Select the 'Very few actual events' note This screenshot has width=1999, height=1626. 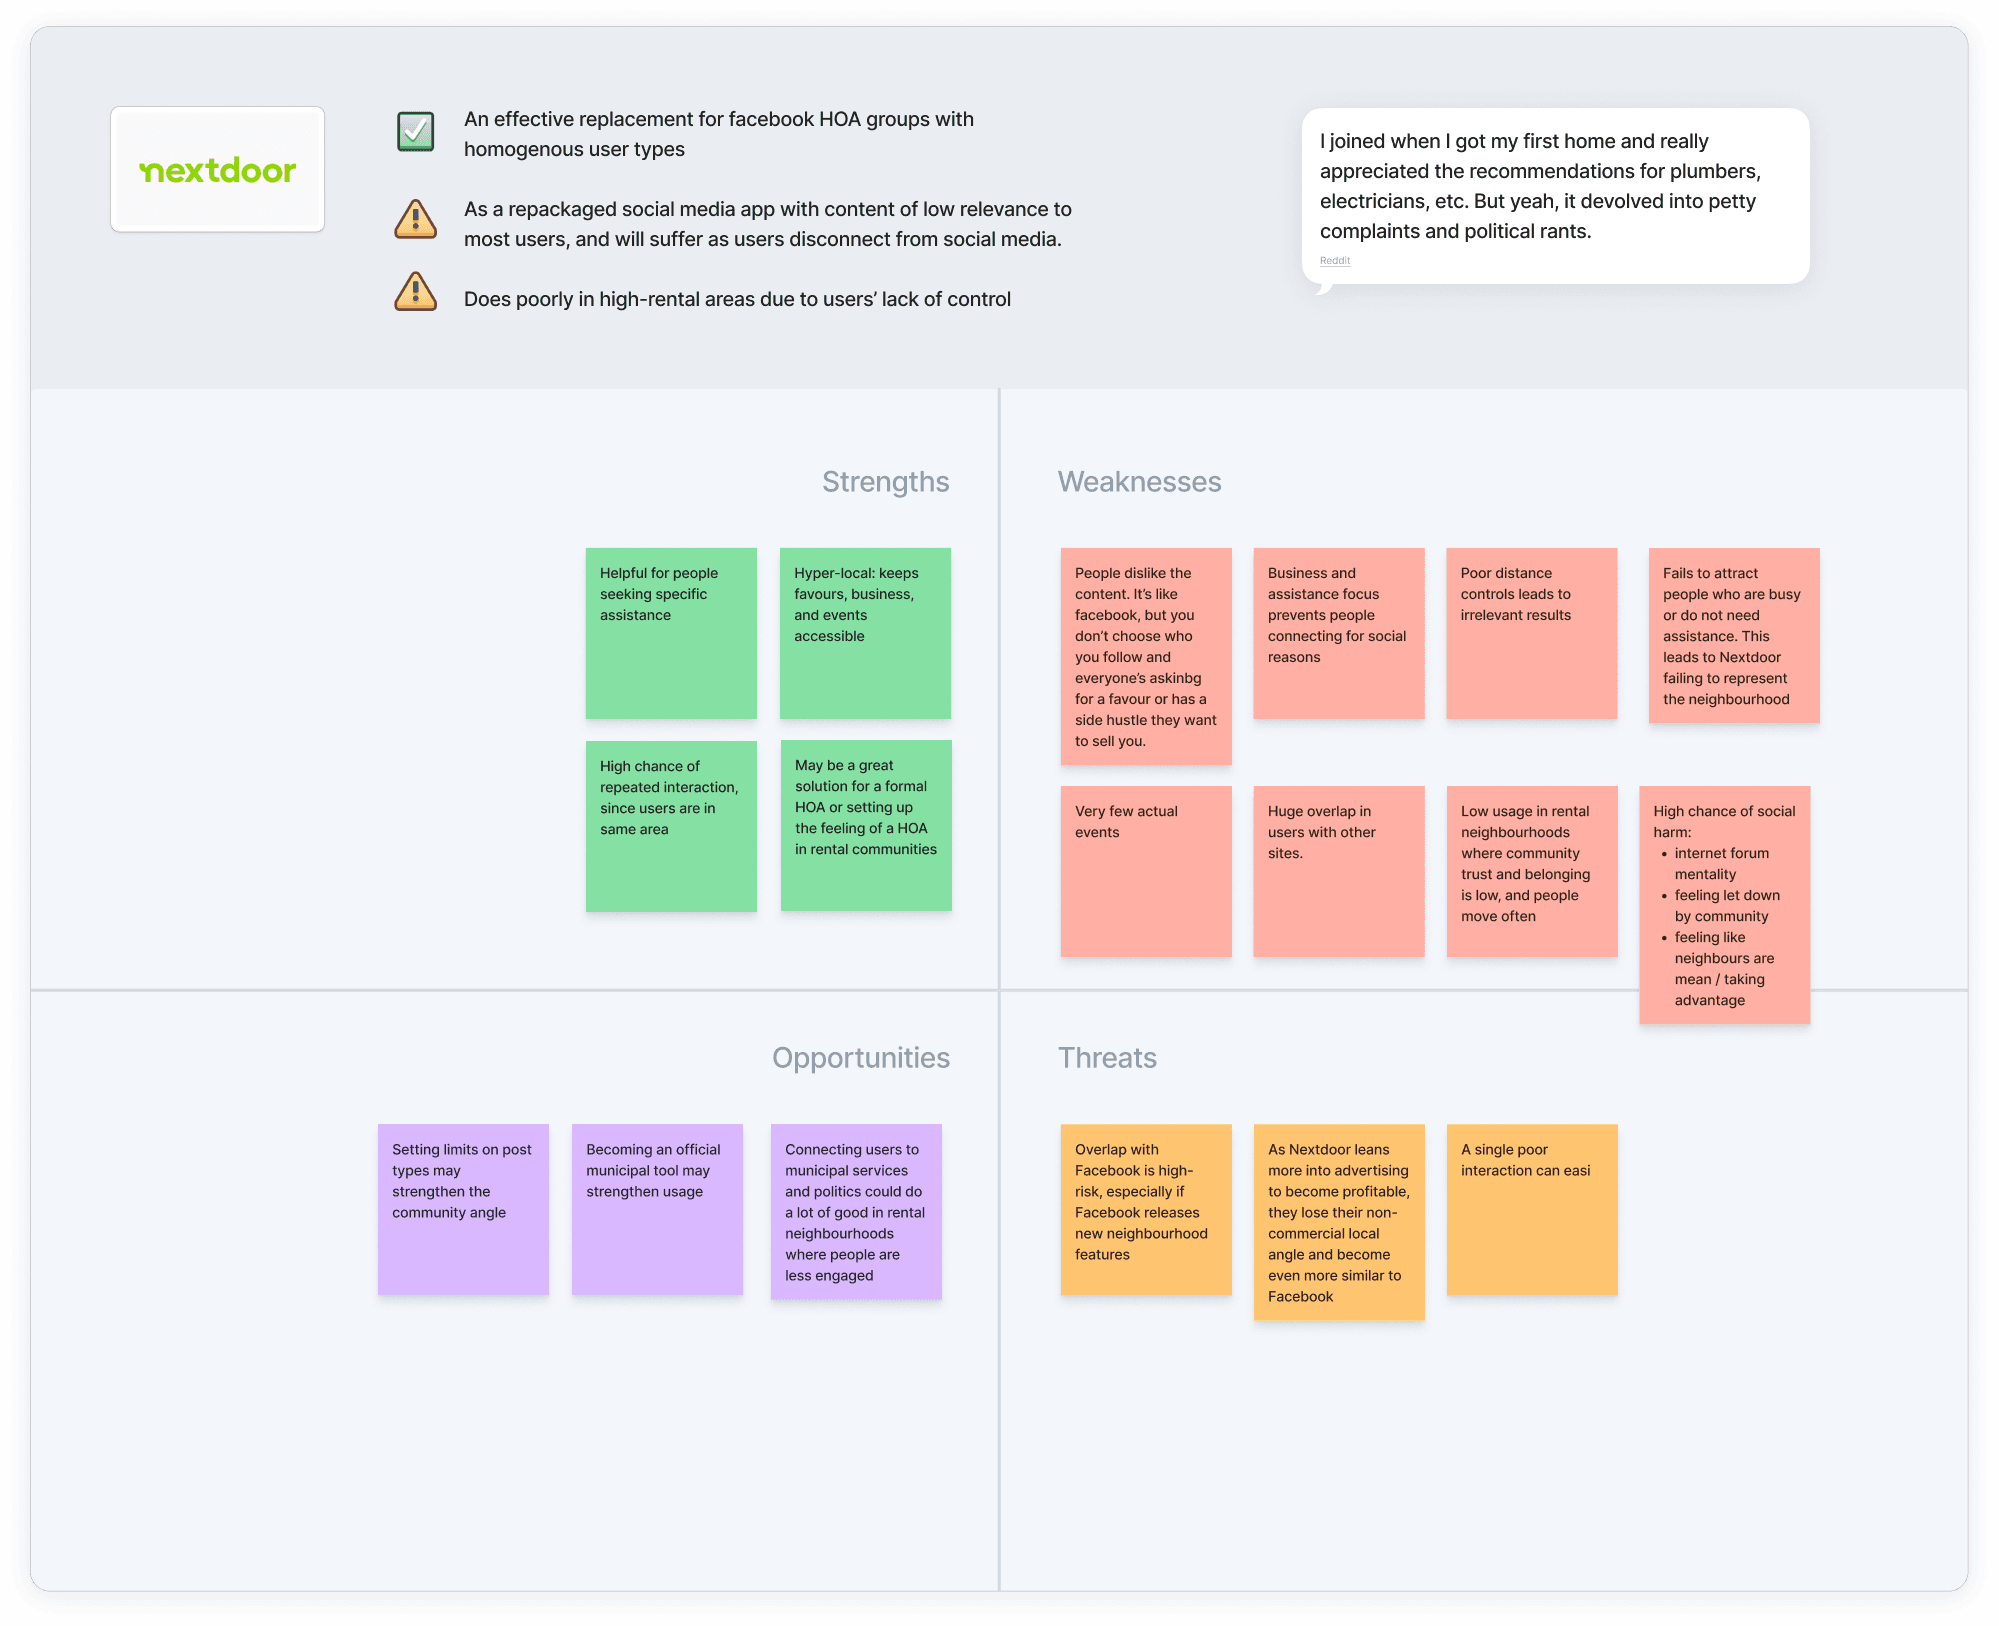pyautogui.click(x=1146, y=871)
